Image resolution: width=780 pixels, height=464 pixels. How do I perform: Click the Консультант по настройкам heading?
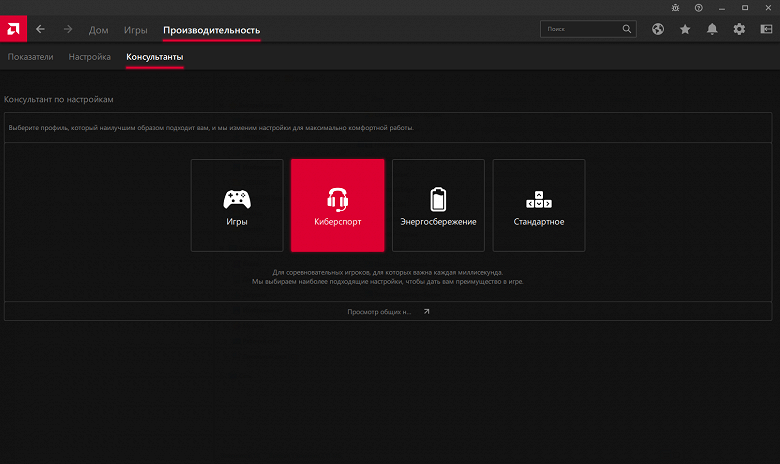(x=59, y=99)
